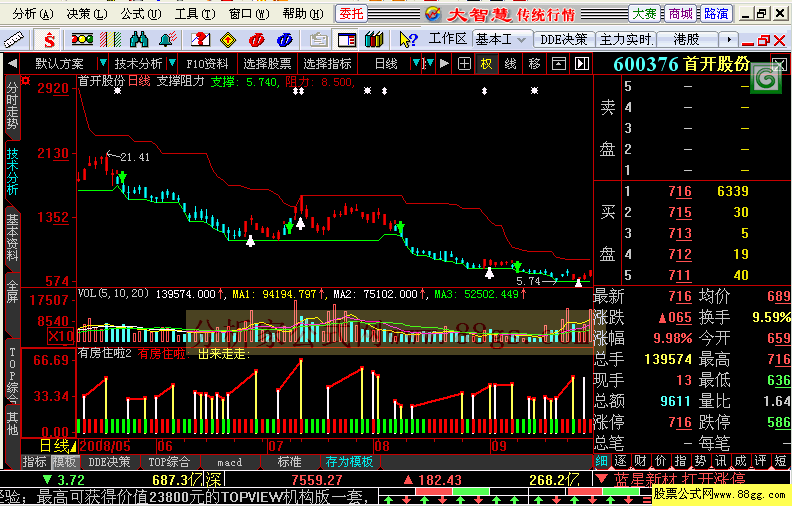Open the 公式(U) menu
This screenshot has width=792, height=506.
[141, 14]
